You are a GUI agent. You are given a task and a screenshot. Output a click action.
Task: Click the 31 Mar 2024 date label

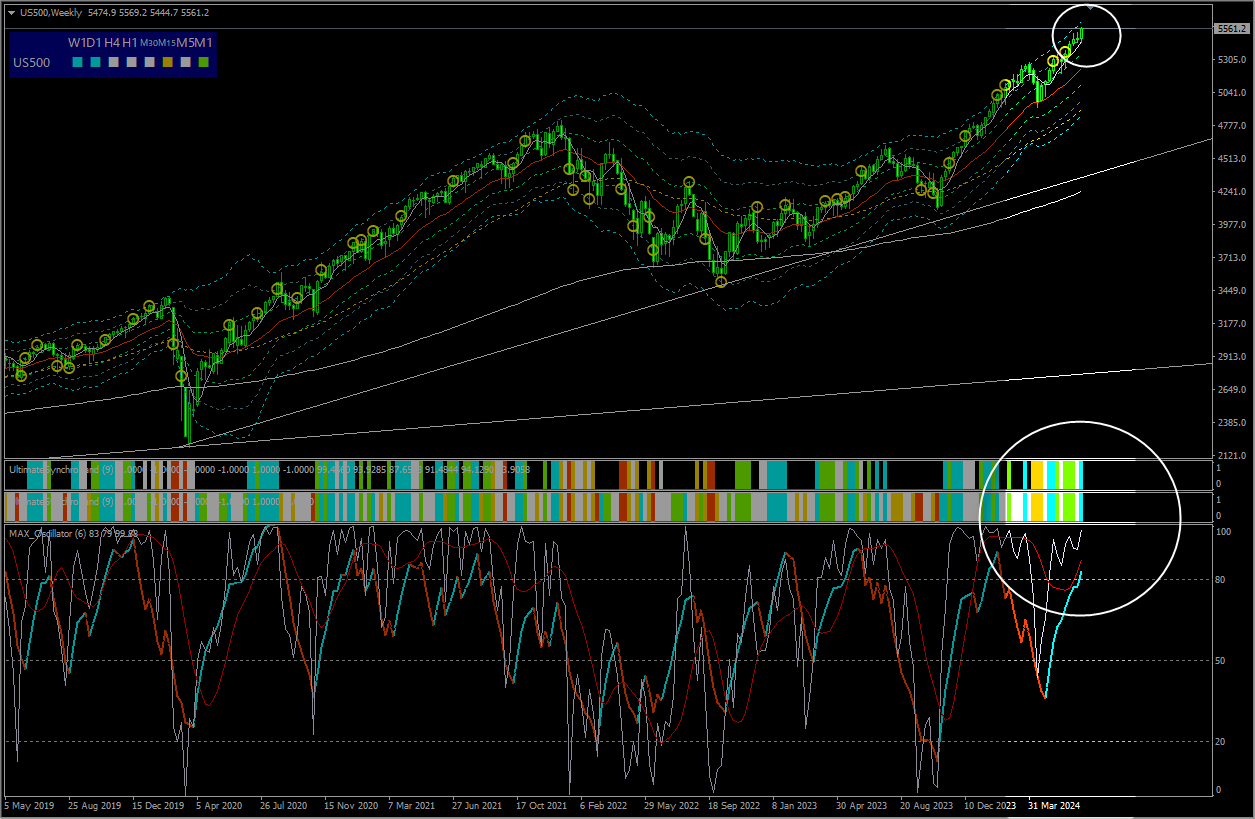coord(1054,805)
